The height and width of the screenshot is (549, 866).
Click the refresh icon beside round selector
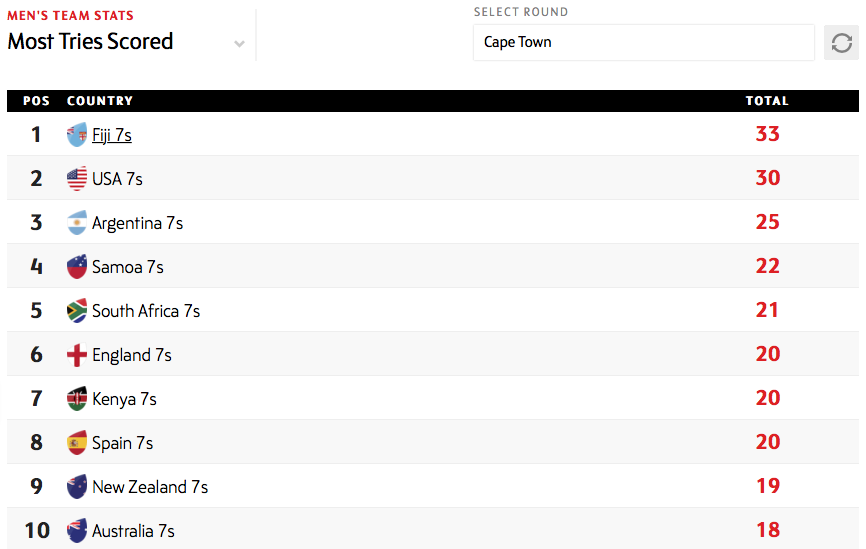tap(841, 43)
